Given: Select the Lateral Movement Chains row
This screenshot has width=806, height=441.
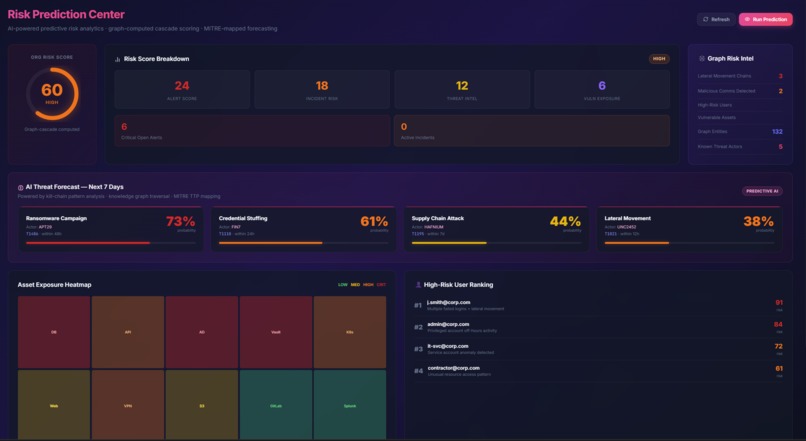Looking at the screenshot, I should [740, 76].
